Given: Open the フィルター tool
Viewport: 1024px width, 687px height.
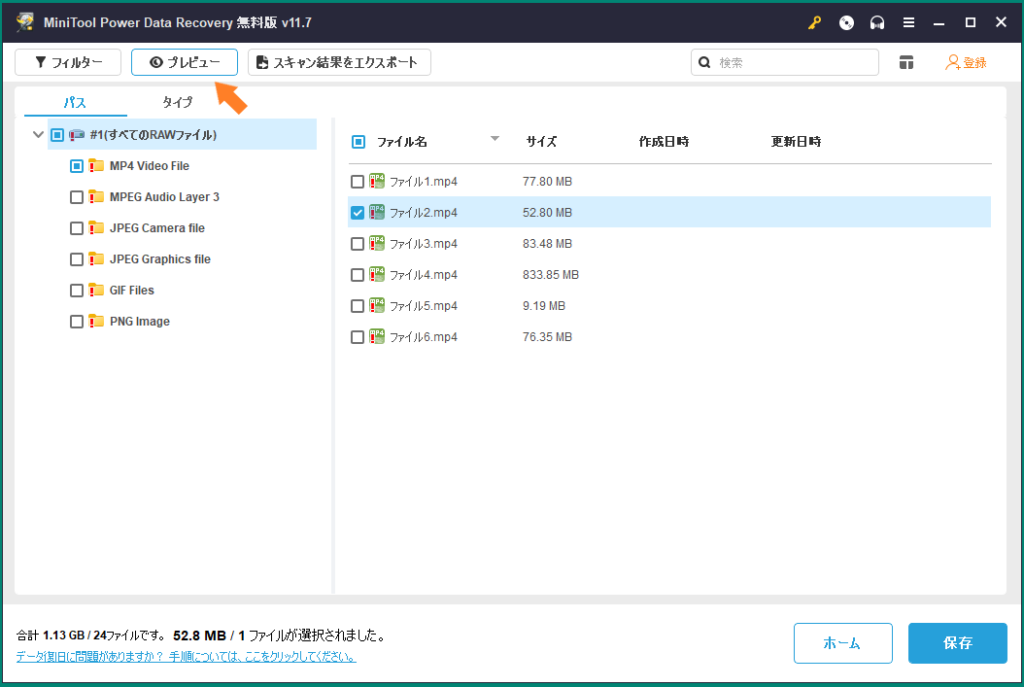Looking at the screenshot, I should coord(68,61).
